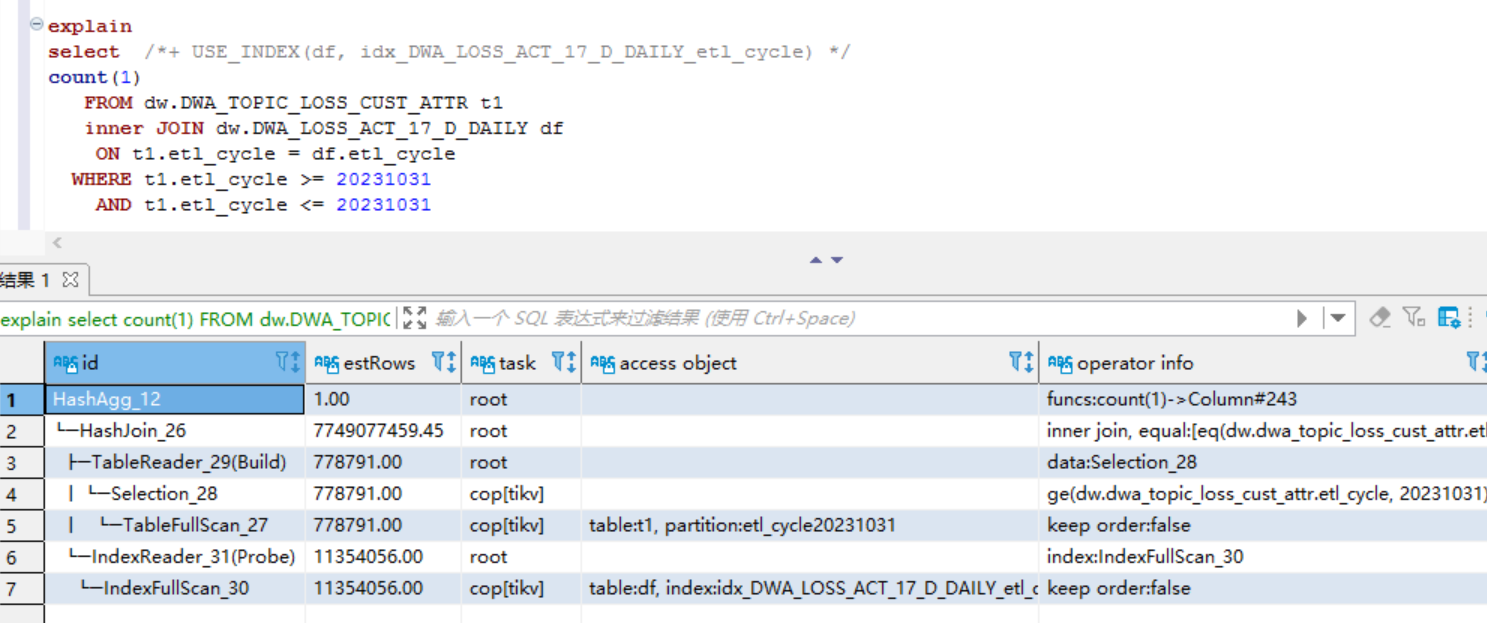Click the filter icon on access object column

click(x=1021, y=363)
